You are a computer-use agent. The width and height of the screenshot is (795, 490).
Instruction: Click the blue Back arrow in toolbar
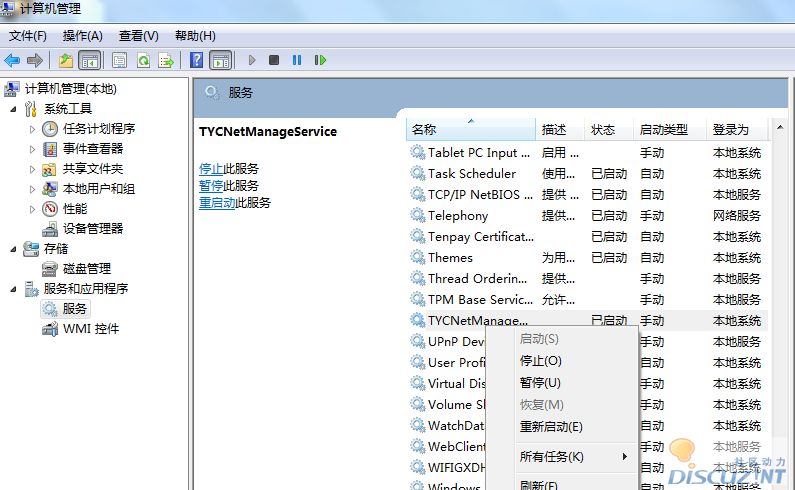click(x=13, y=60)
